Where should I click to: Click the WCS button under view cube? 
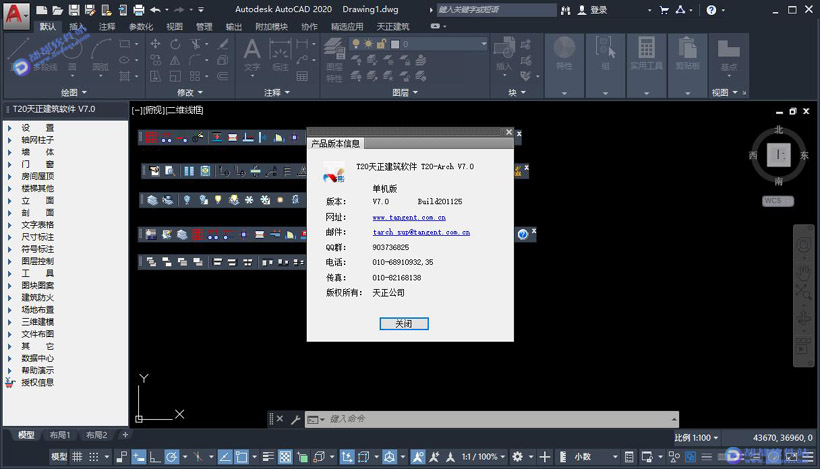pos(778,201)
